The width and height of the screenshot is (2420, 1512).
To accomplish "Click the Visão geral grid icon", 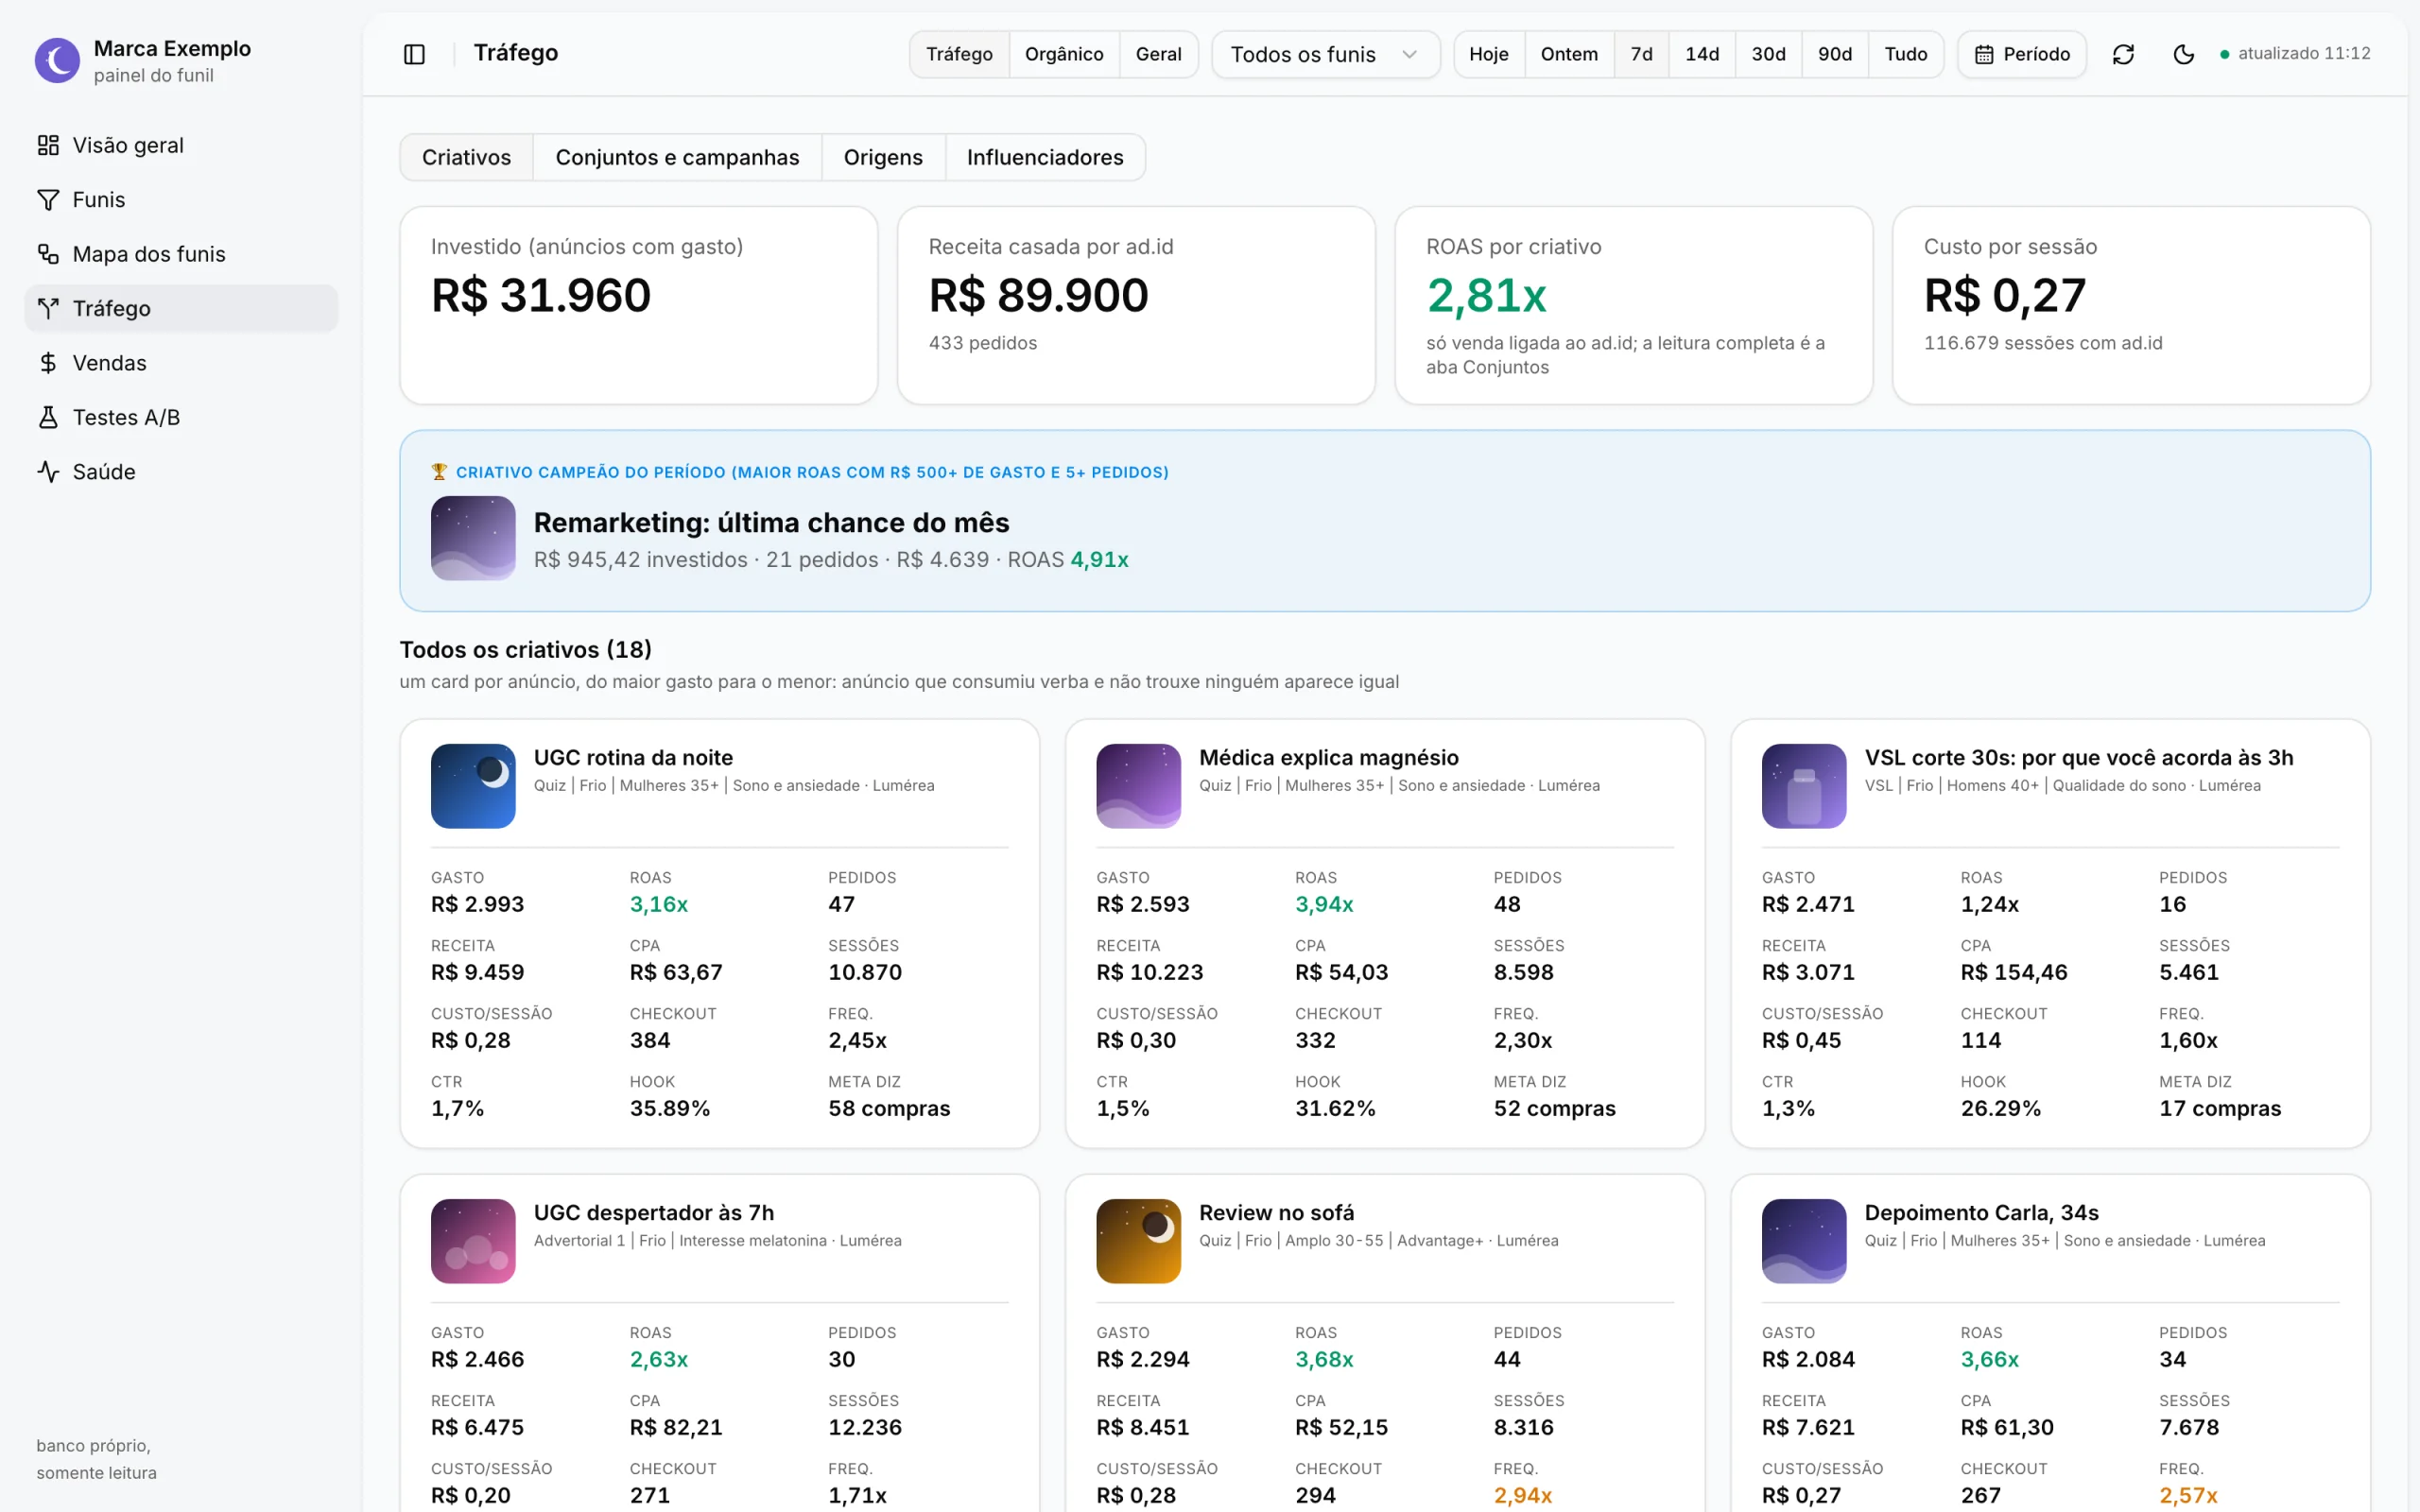I will [48, 145].
